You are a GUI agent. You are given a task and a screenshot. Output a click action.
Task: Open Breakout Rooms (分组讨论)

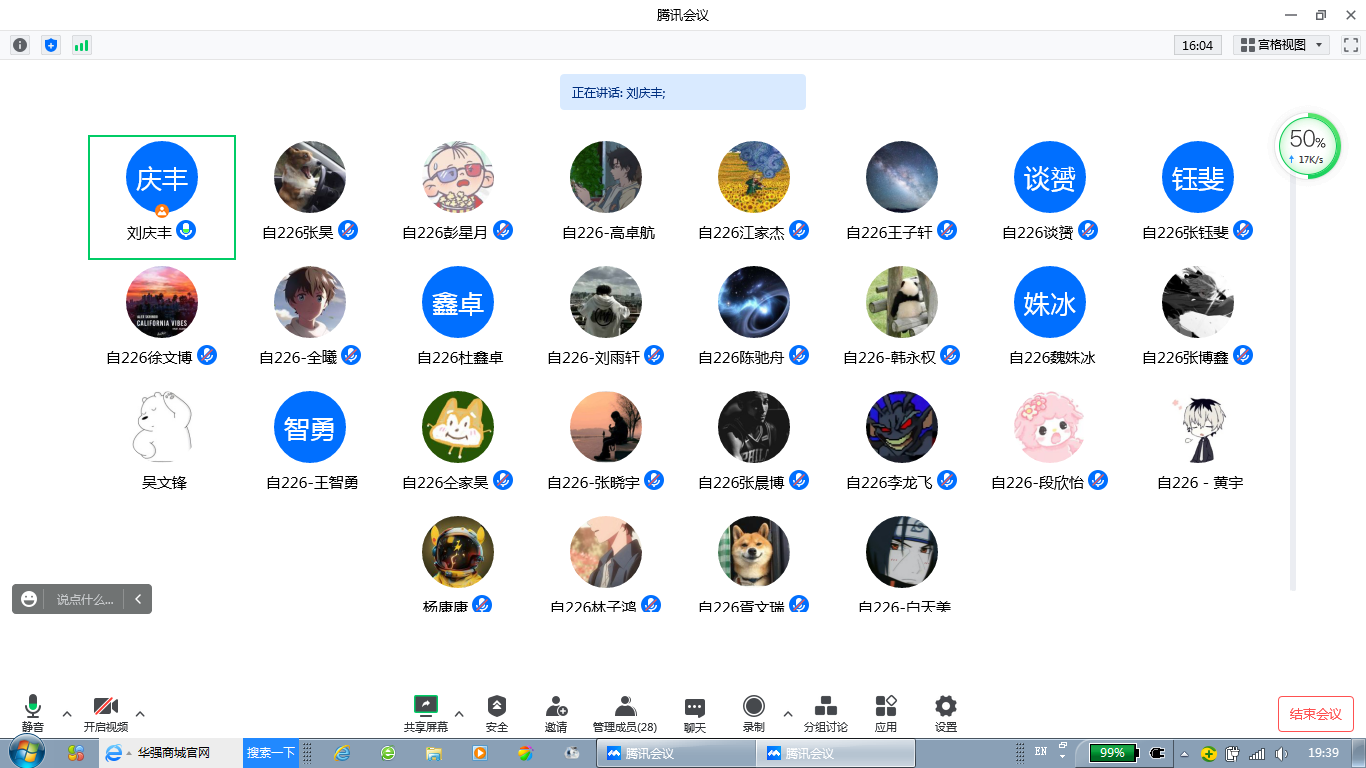click(x=825, y=713)
